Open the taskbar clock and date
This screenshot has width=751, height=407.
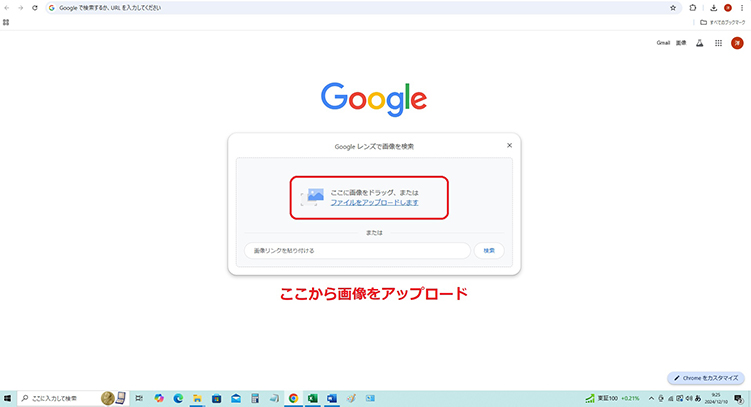716,398
